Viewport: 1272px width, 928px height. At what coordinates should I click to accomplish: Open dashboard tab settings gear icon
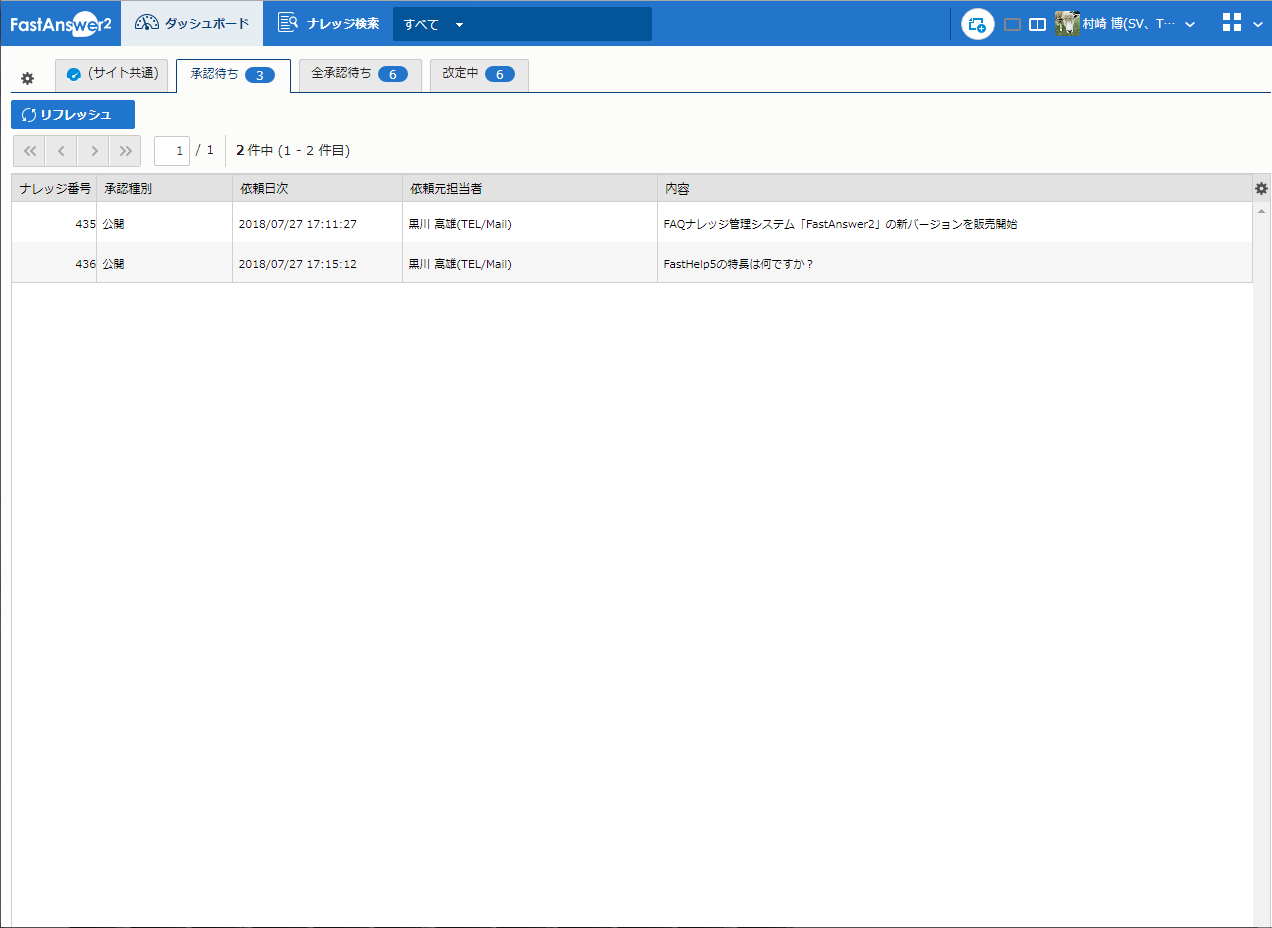(28, 78)
